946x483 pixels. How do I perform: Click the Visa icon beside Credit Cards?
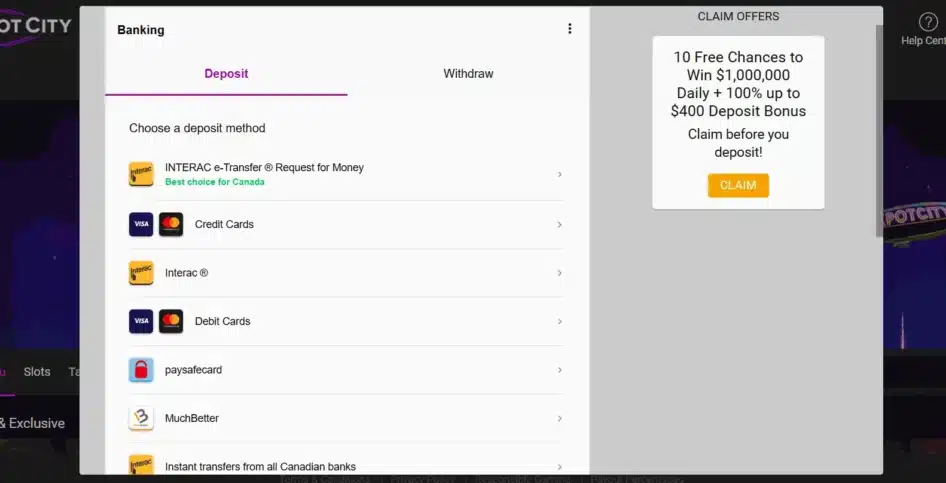[141, 224]
